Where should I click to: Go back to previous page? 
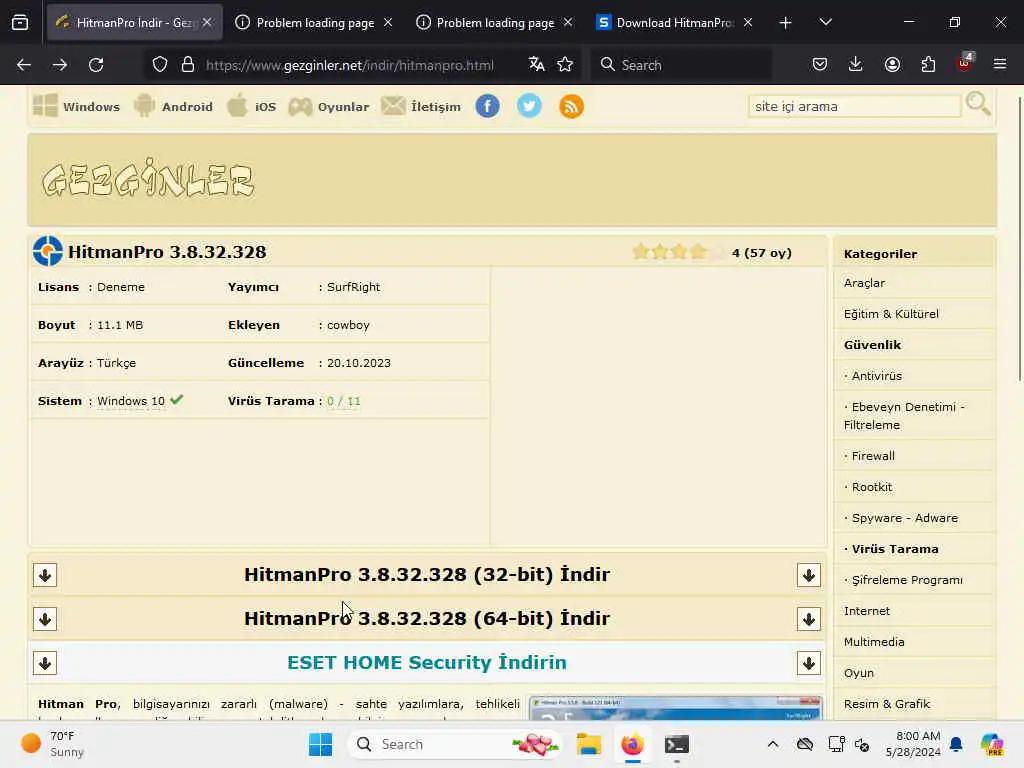pyautogui.click(x=24, y=65)
